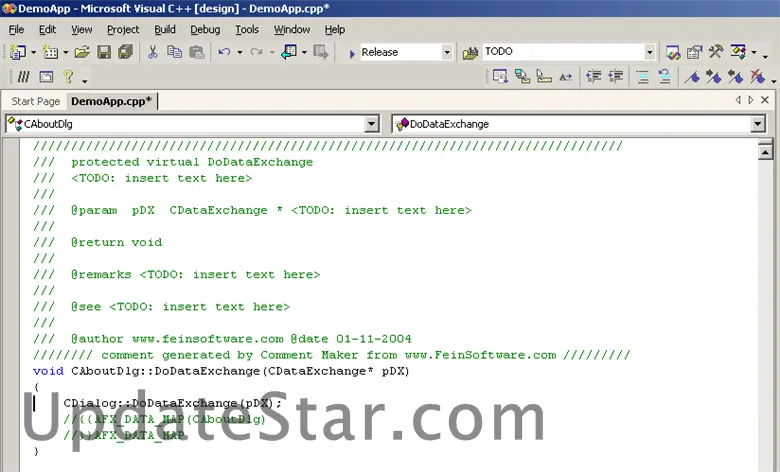Screen dimensions: 780x472
Task: Open the Release configuration dropdown
Action: (447, 52)
